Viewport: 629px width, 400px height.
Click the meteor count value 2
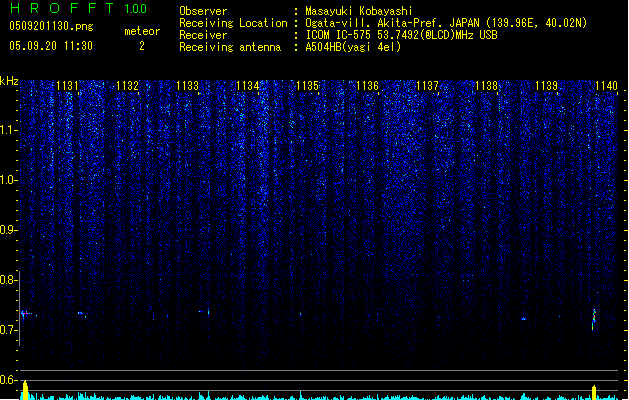tap(142, 46)
